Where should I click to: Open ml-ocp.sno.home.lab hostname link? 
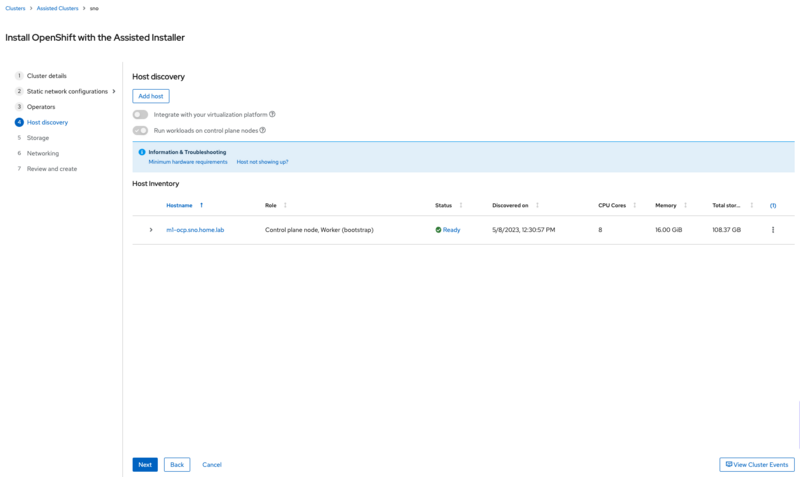pos(195,230)
